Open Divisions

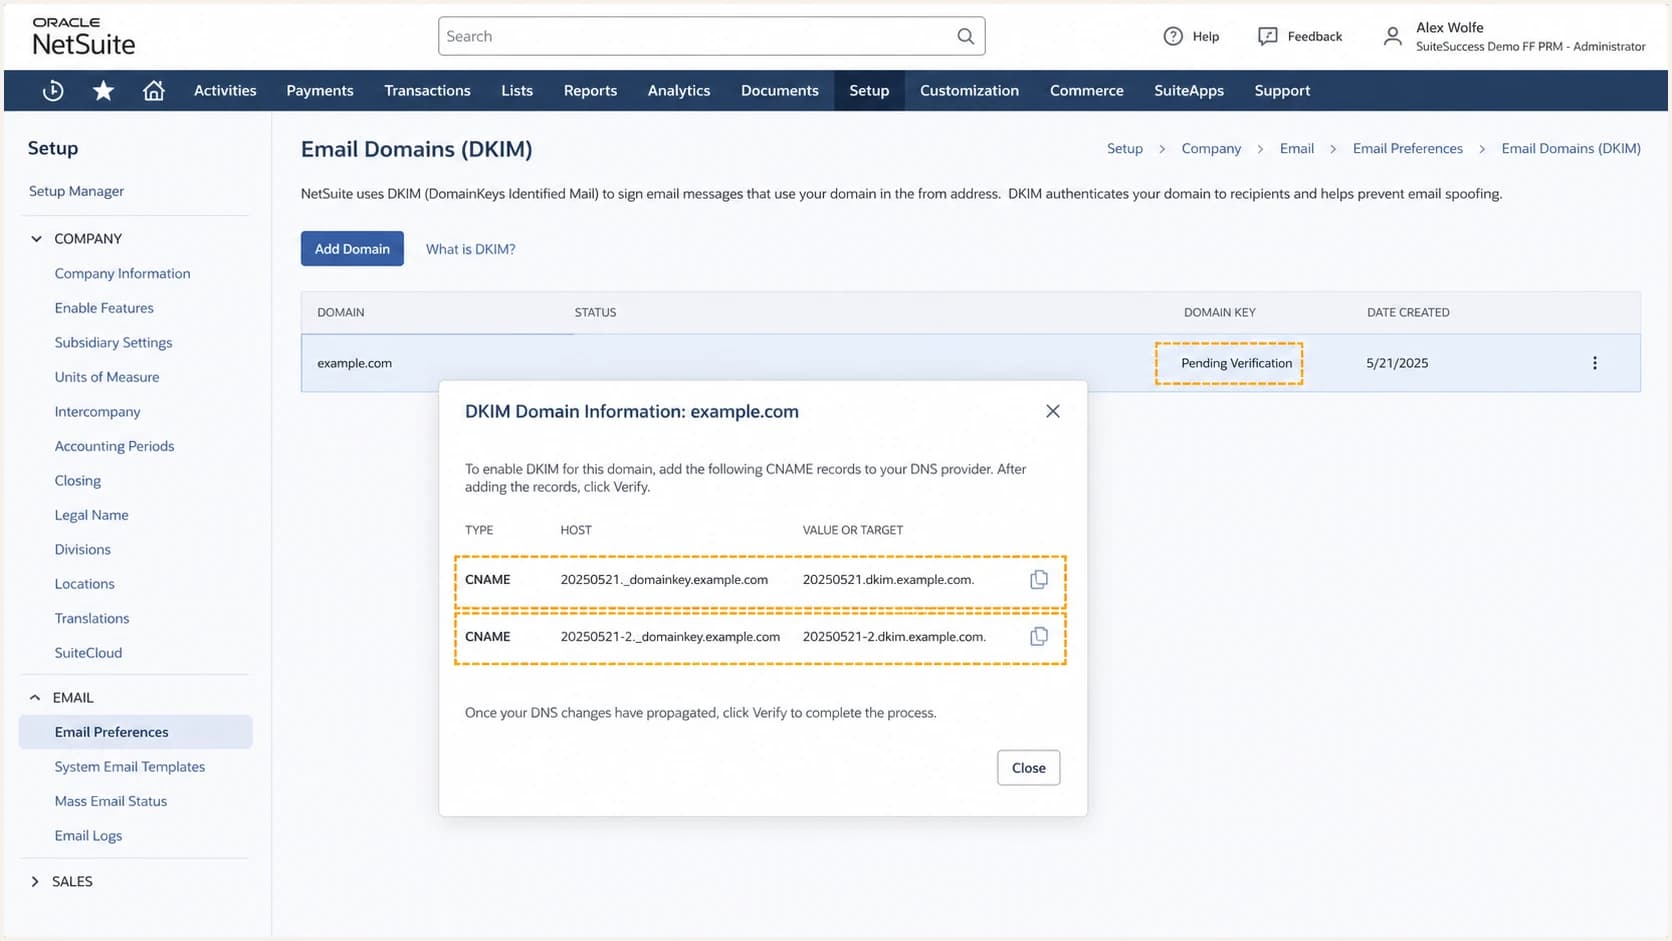(x=82, y=550)
